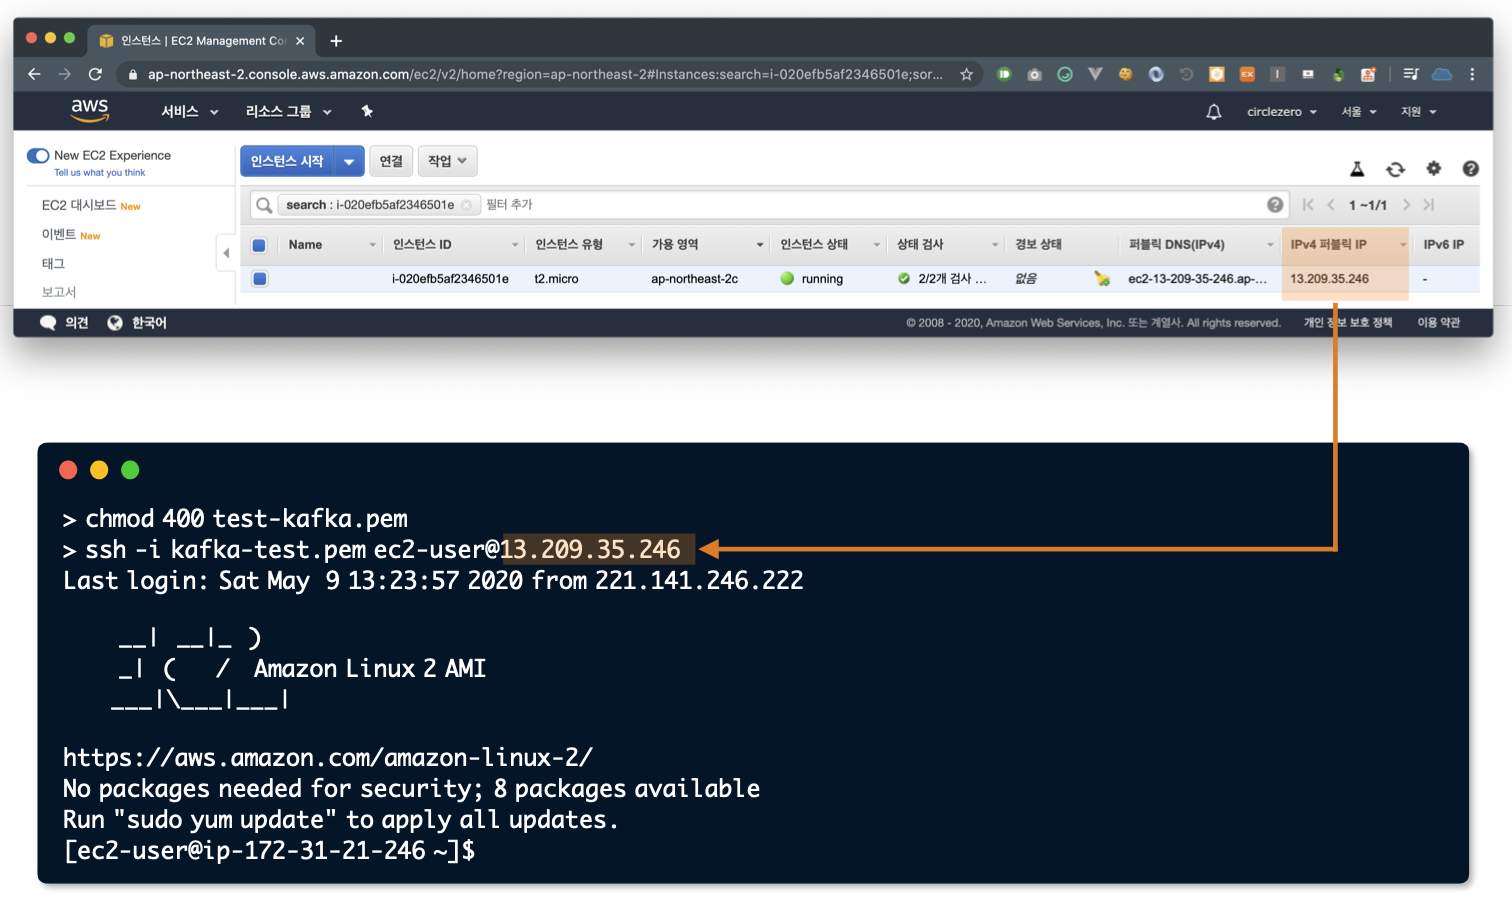Expand the 서비스 services dropdown

click(189, 112)
